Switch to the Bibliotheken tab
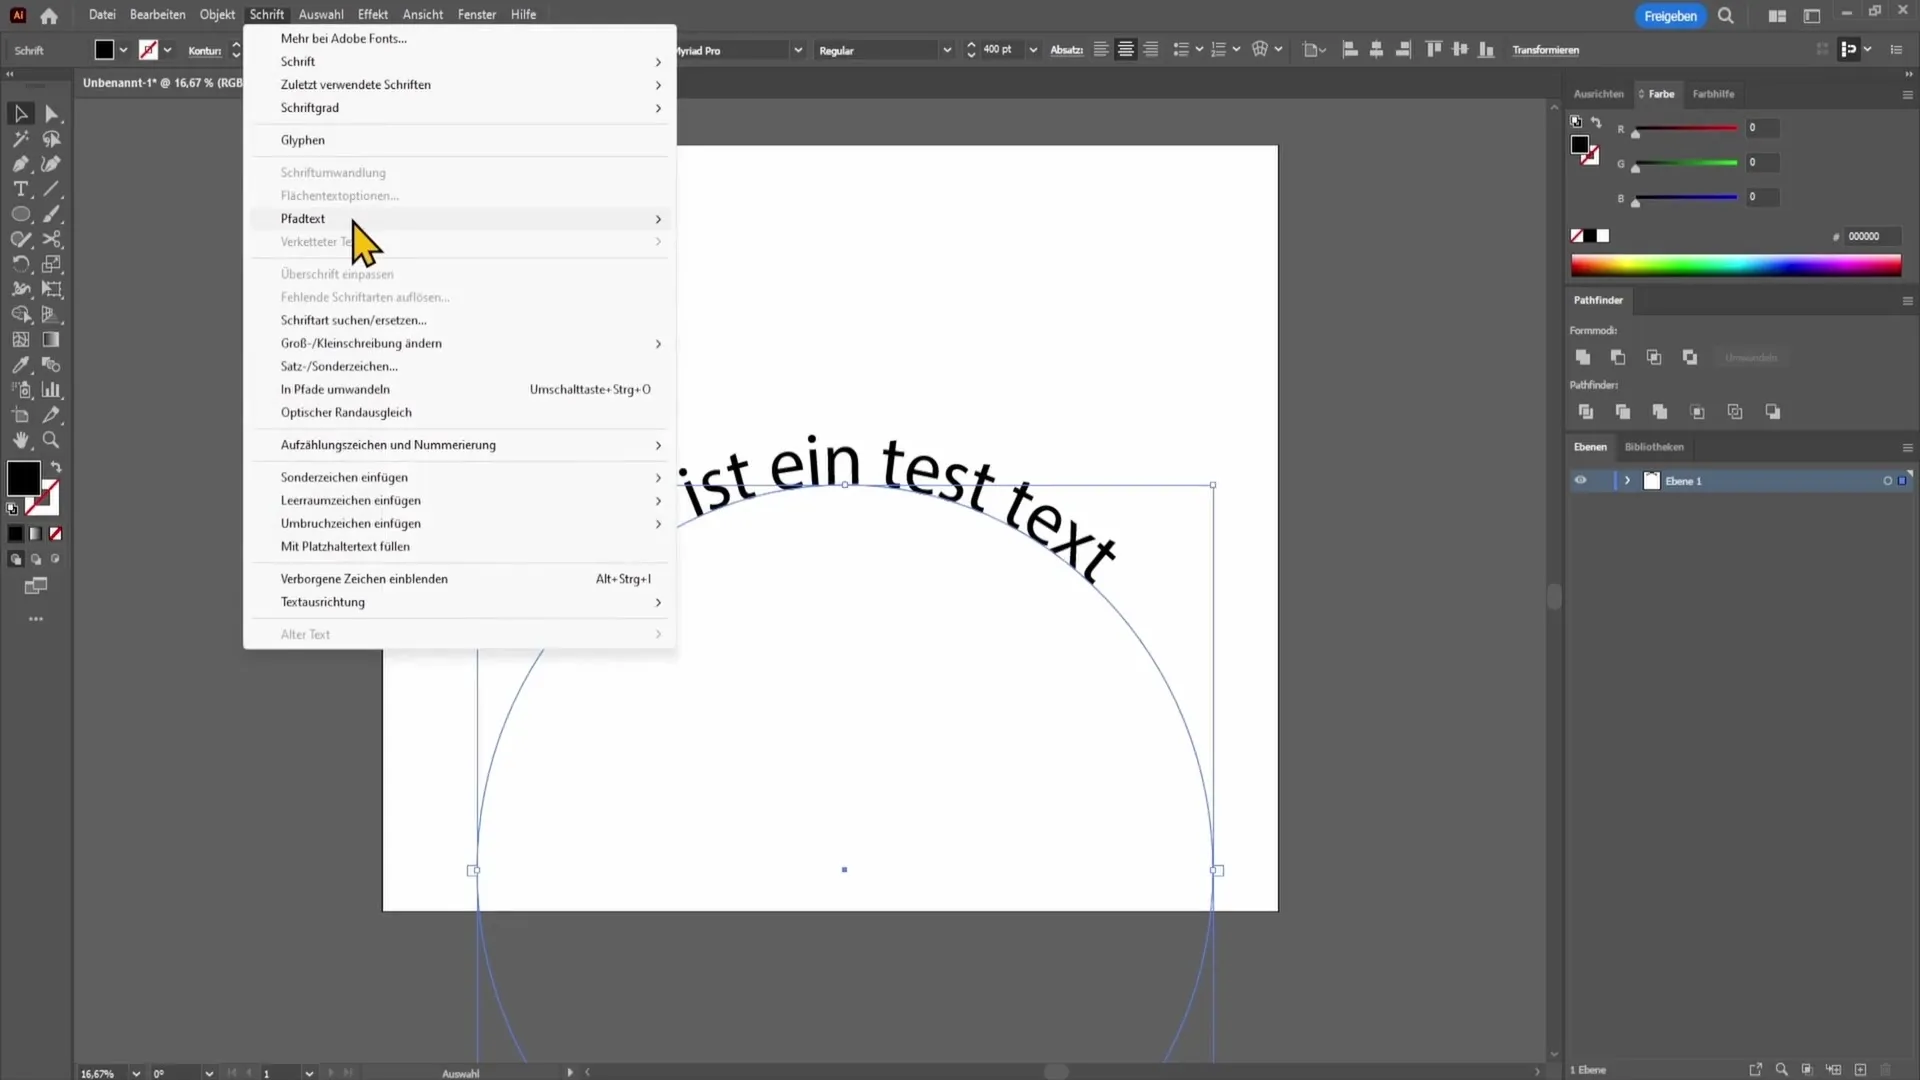 point(1654,447)
